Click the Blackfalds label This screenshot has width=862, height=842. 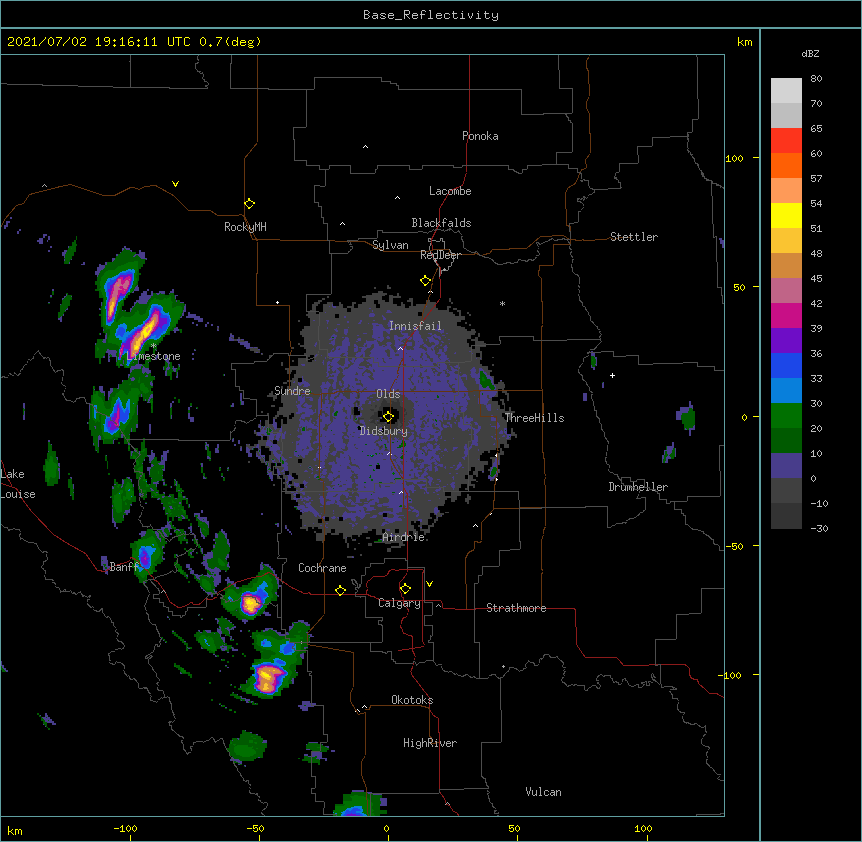(441, 223)
